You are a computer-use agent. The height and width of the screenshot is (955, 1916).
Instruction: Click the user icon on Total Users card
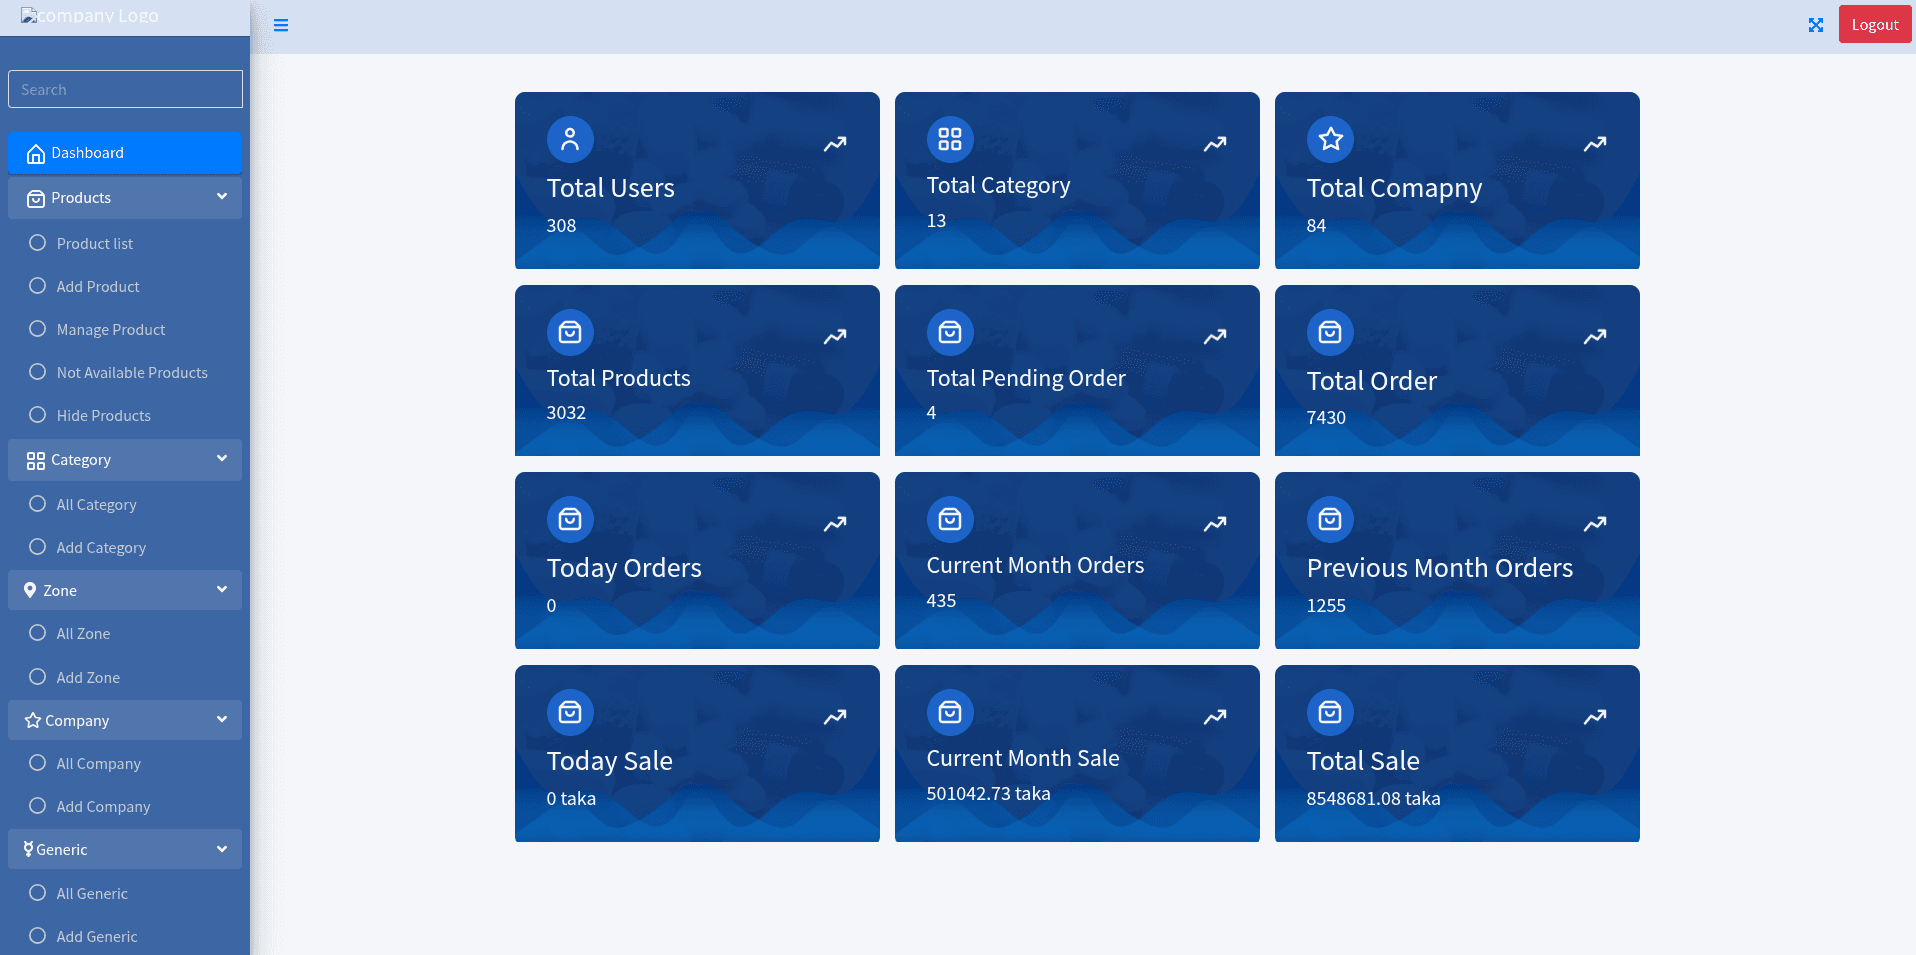(570, 139)
